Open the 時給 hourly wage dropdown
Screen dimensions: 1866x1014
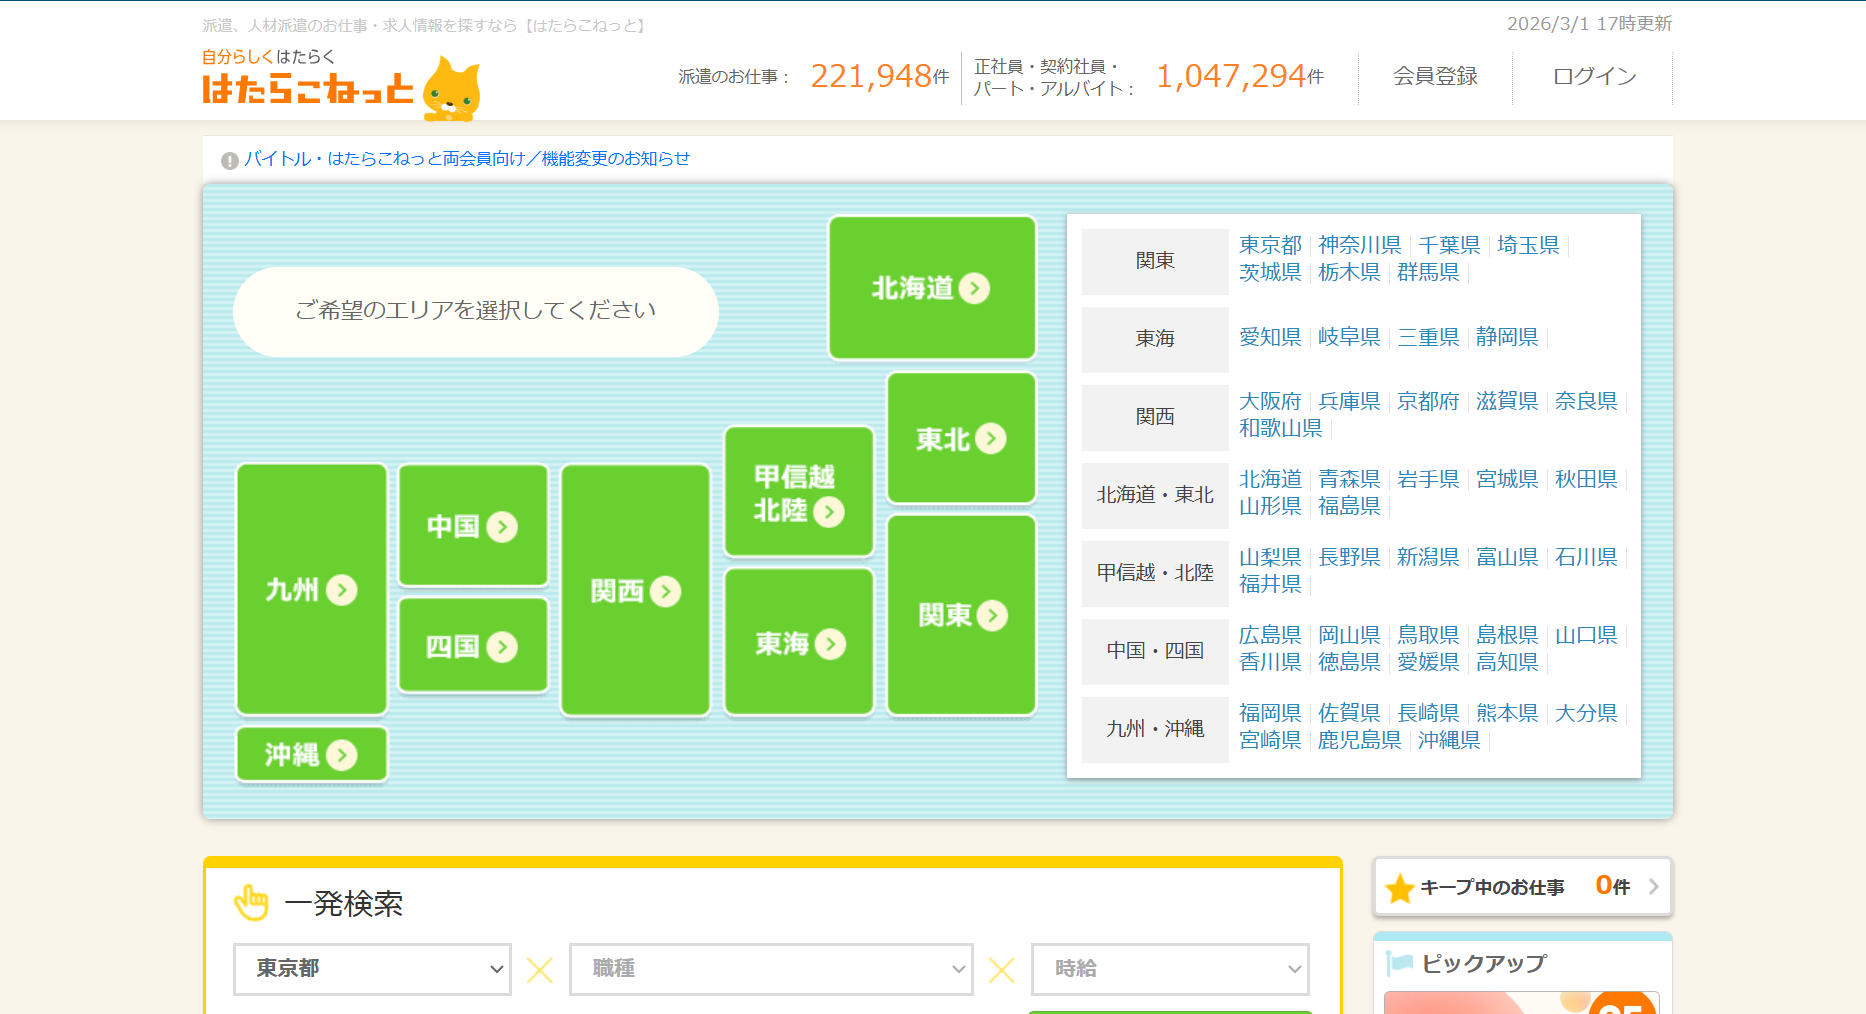pos(1170,969)
